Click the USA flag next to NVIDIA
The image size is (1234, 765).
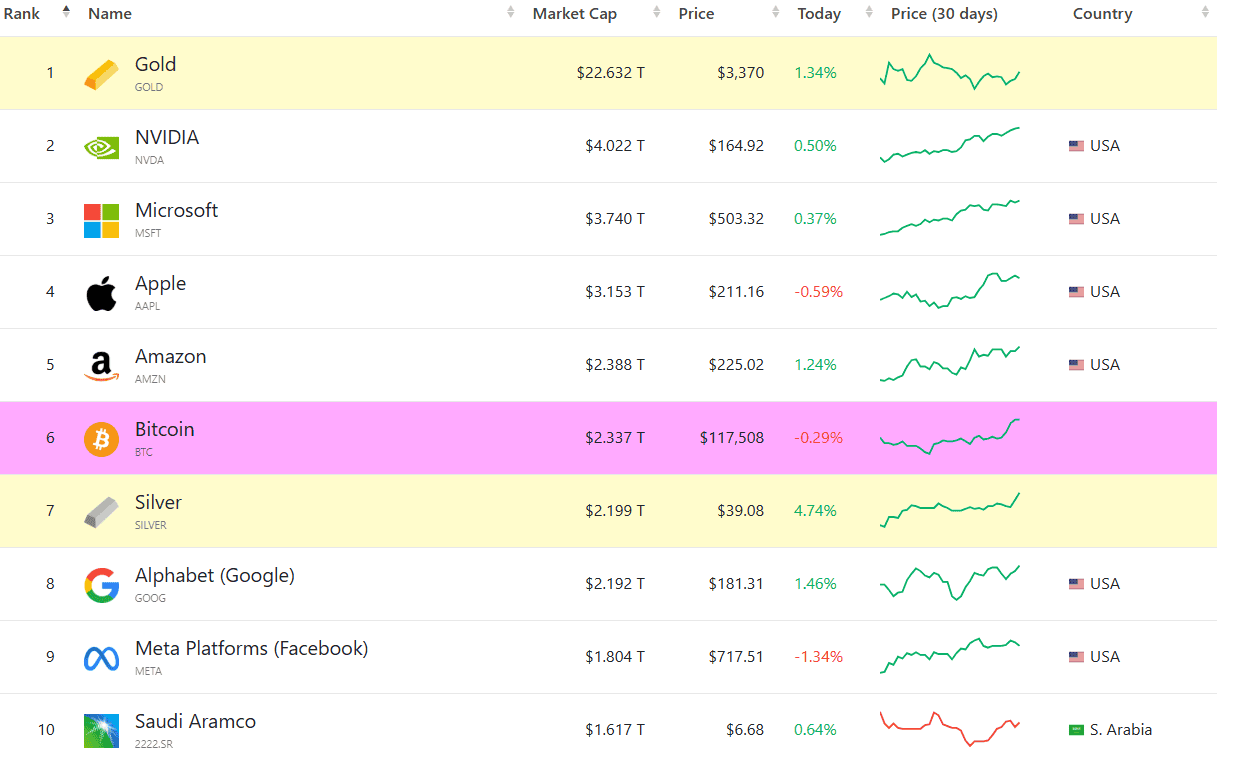coord(1076,145)
